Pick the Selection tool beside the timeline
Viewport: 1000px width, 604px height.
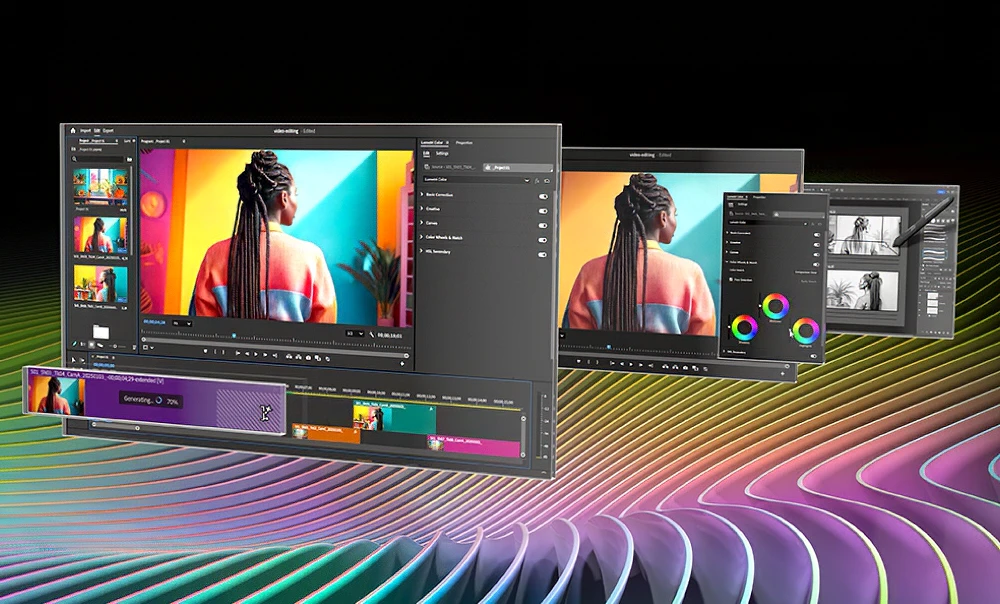tap(73, 360)
